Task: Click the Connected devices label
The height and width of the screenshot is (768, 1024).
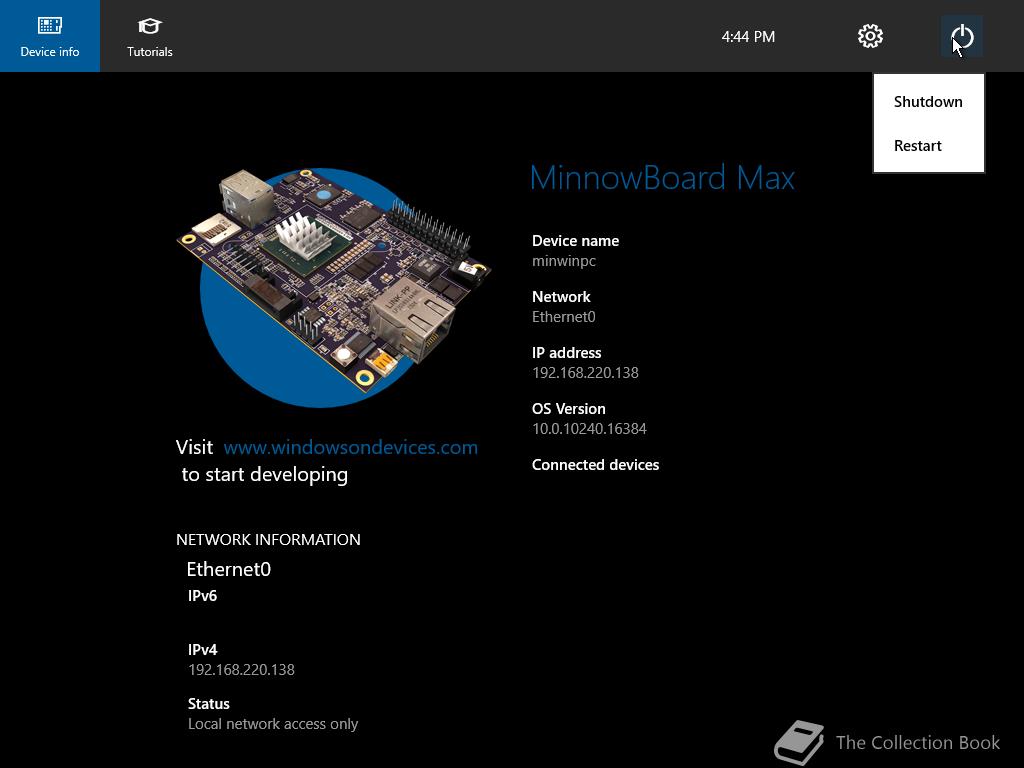Action: click(x=595, y=465)
